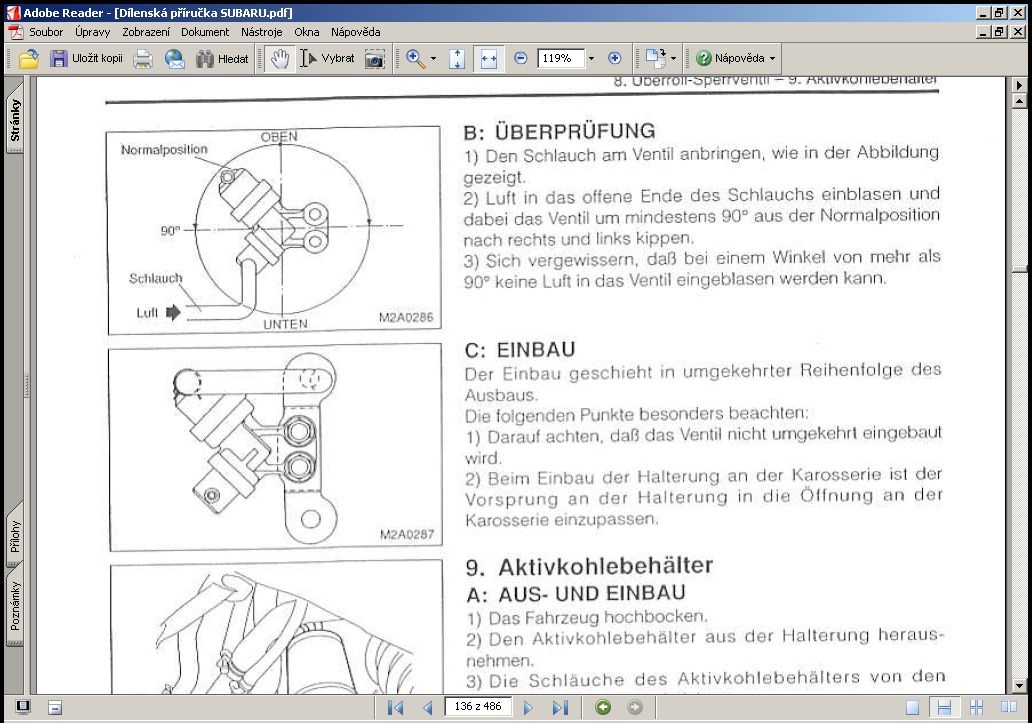Screen dimensions: 1032x723
Task: Expand the Zoom In tool dropdown arrow
Action: tap(433, 59)
